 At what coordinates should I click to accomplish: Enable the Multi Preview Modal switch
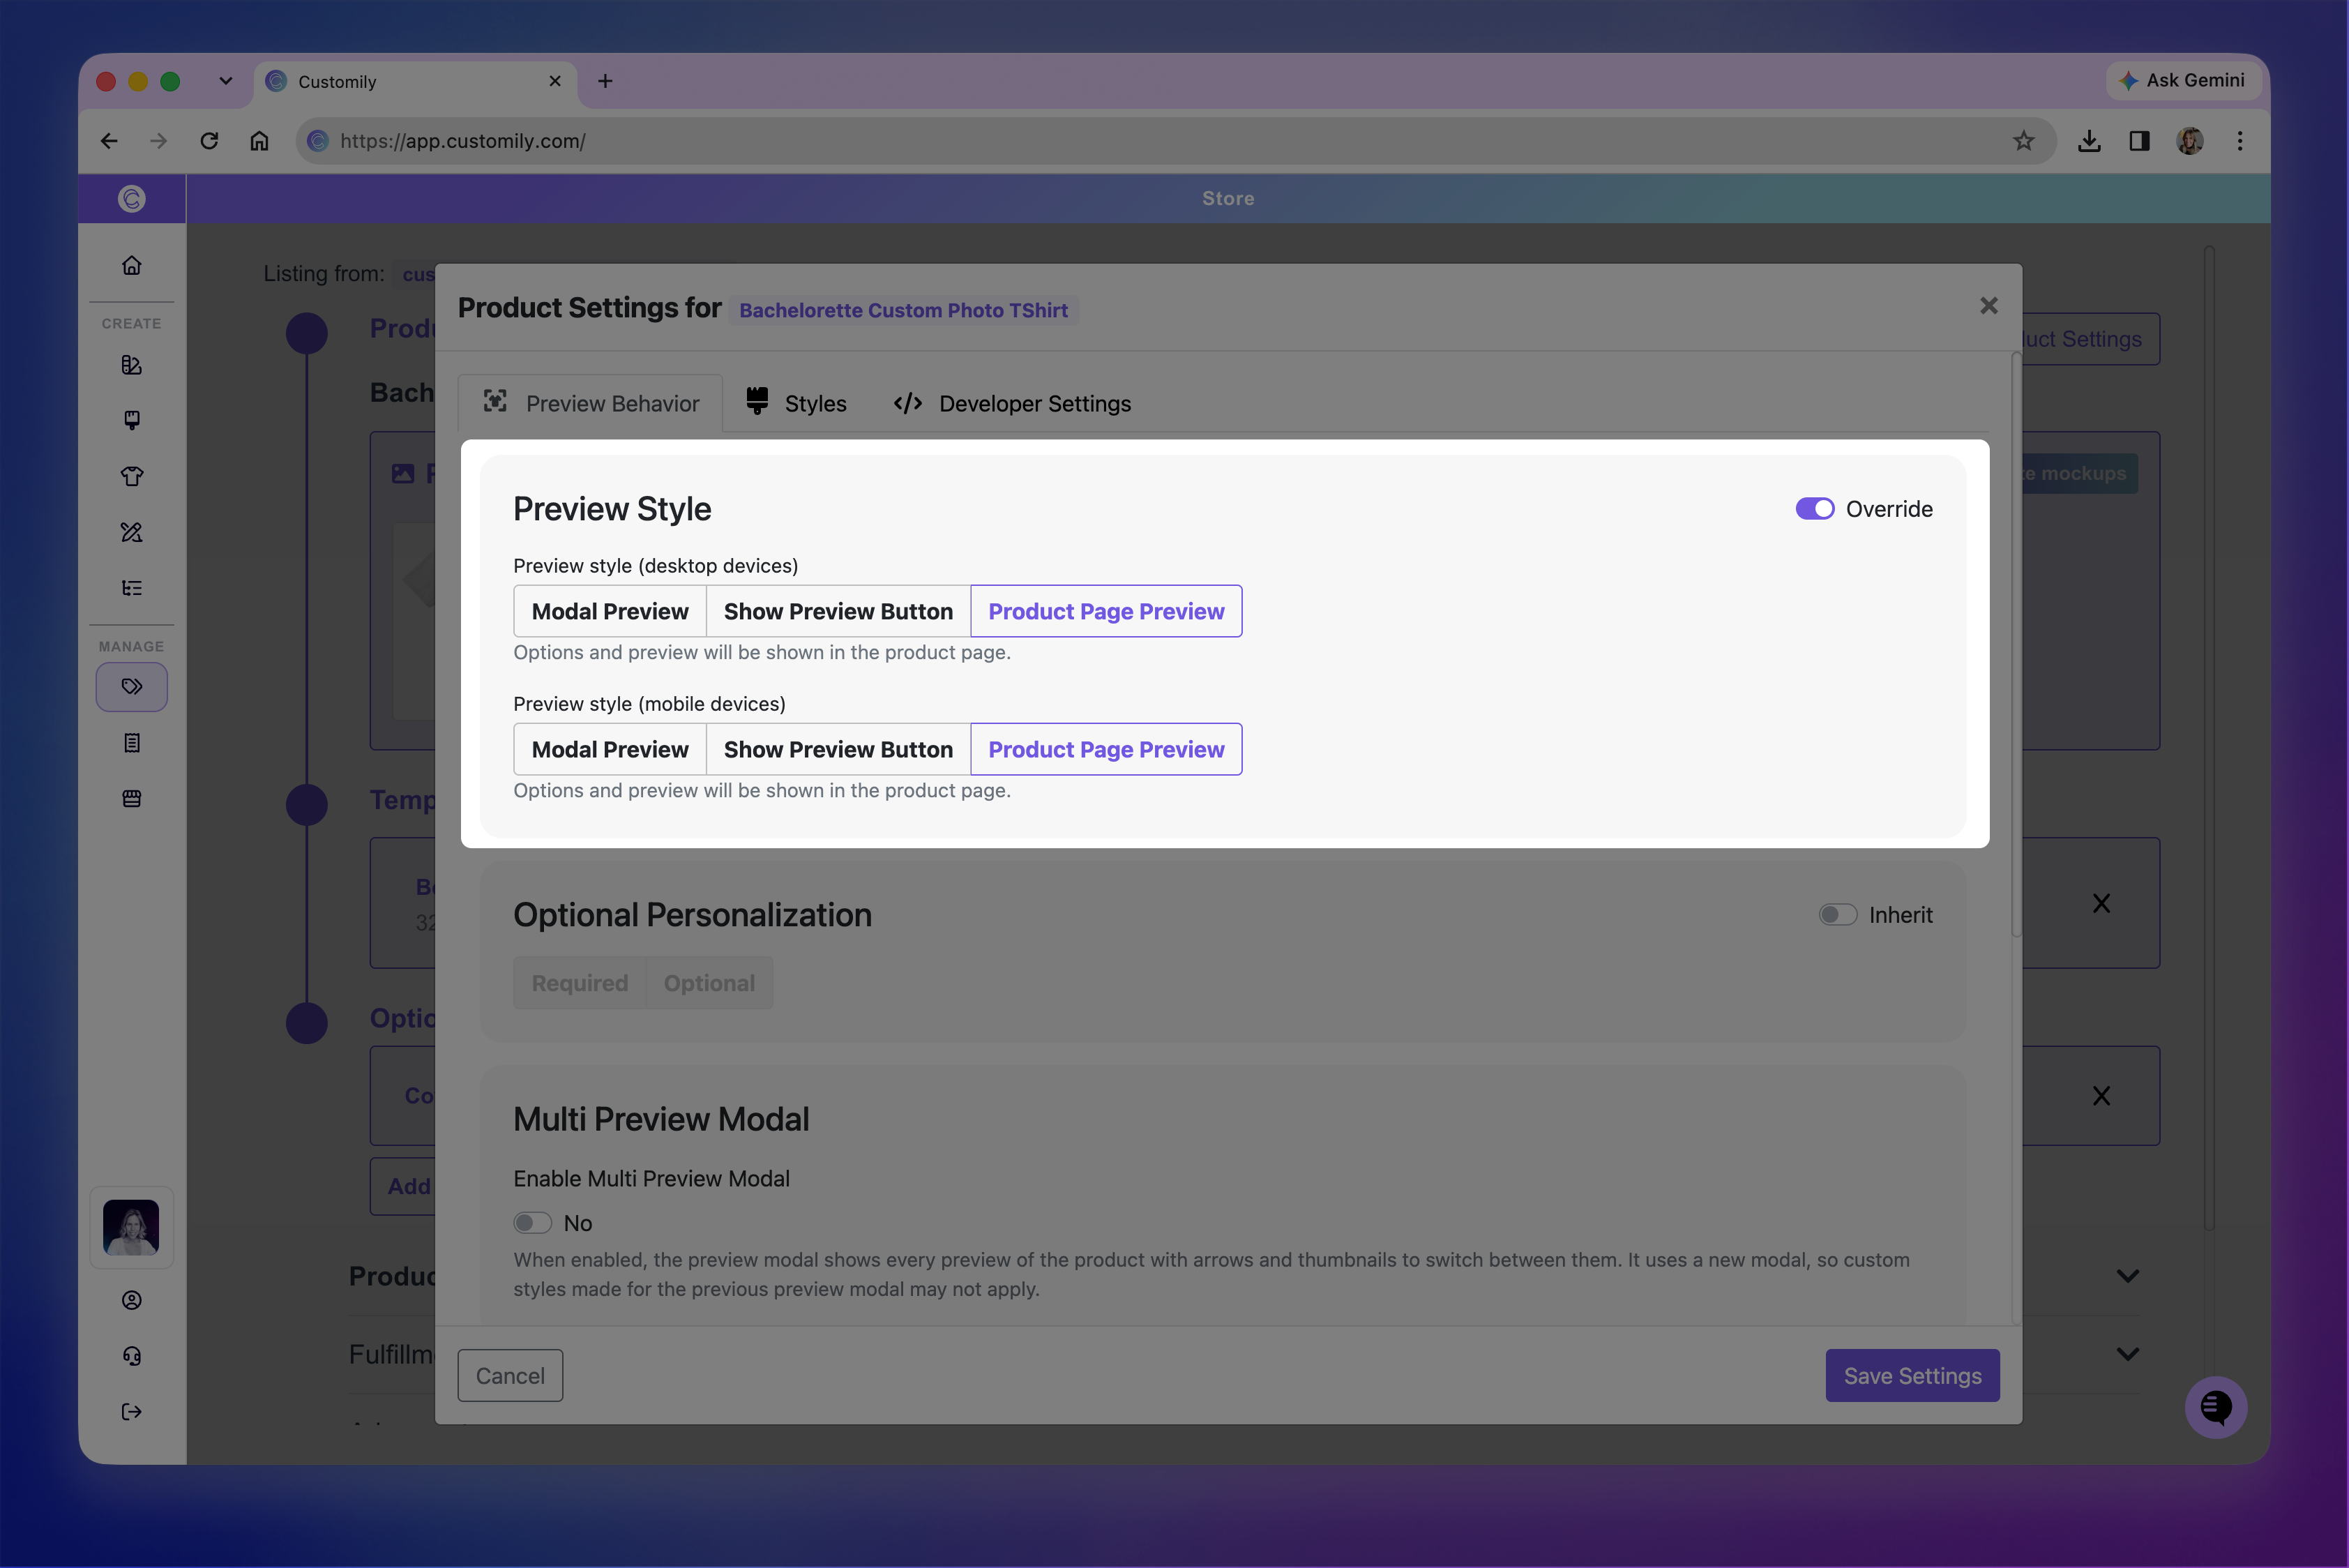click(532, 1223)
